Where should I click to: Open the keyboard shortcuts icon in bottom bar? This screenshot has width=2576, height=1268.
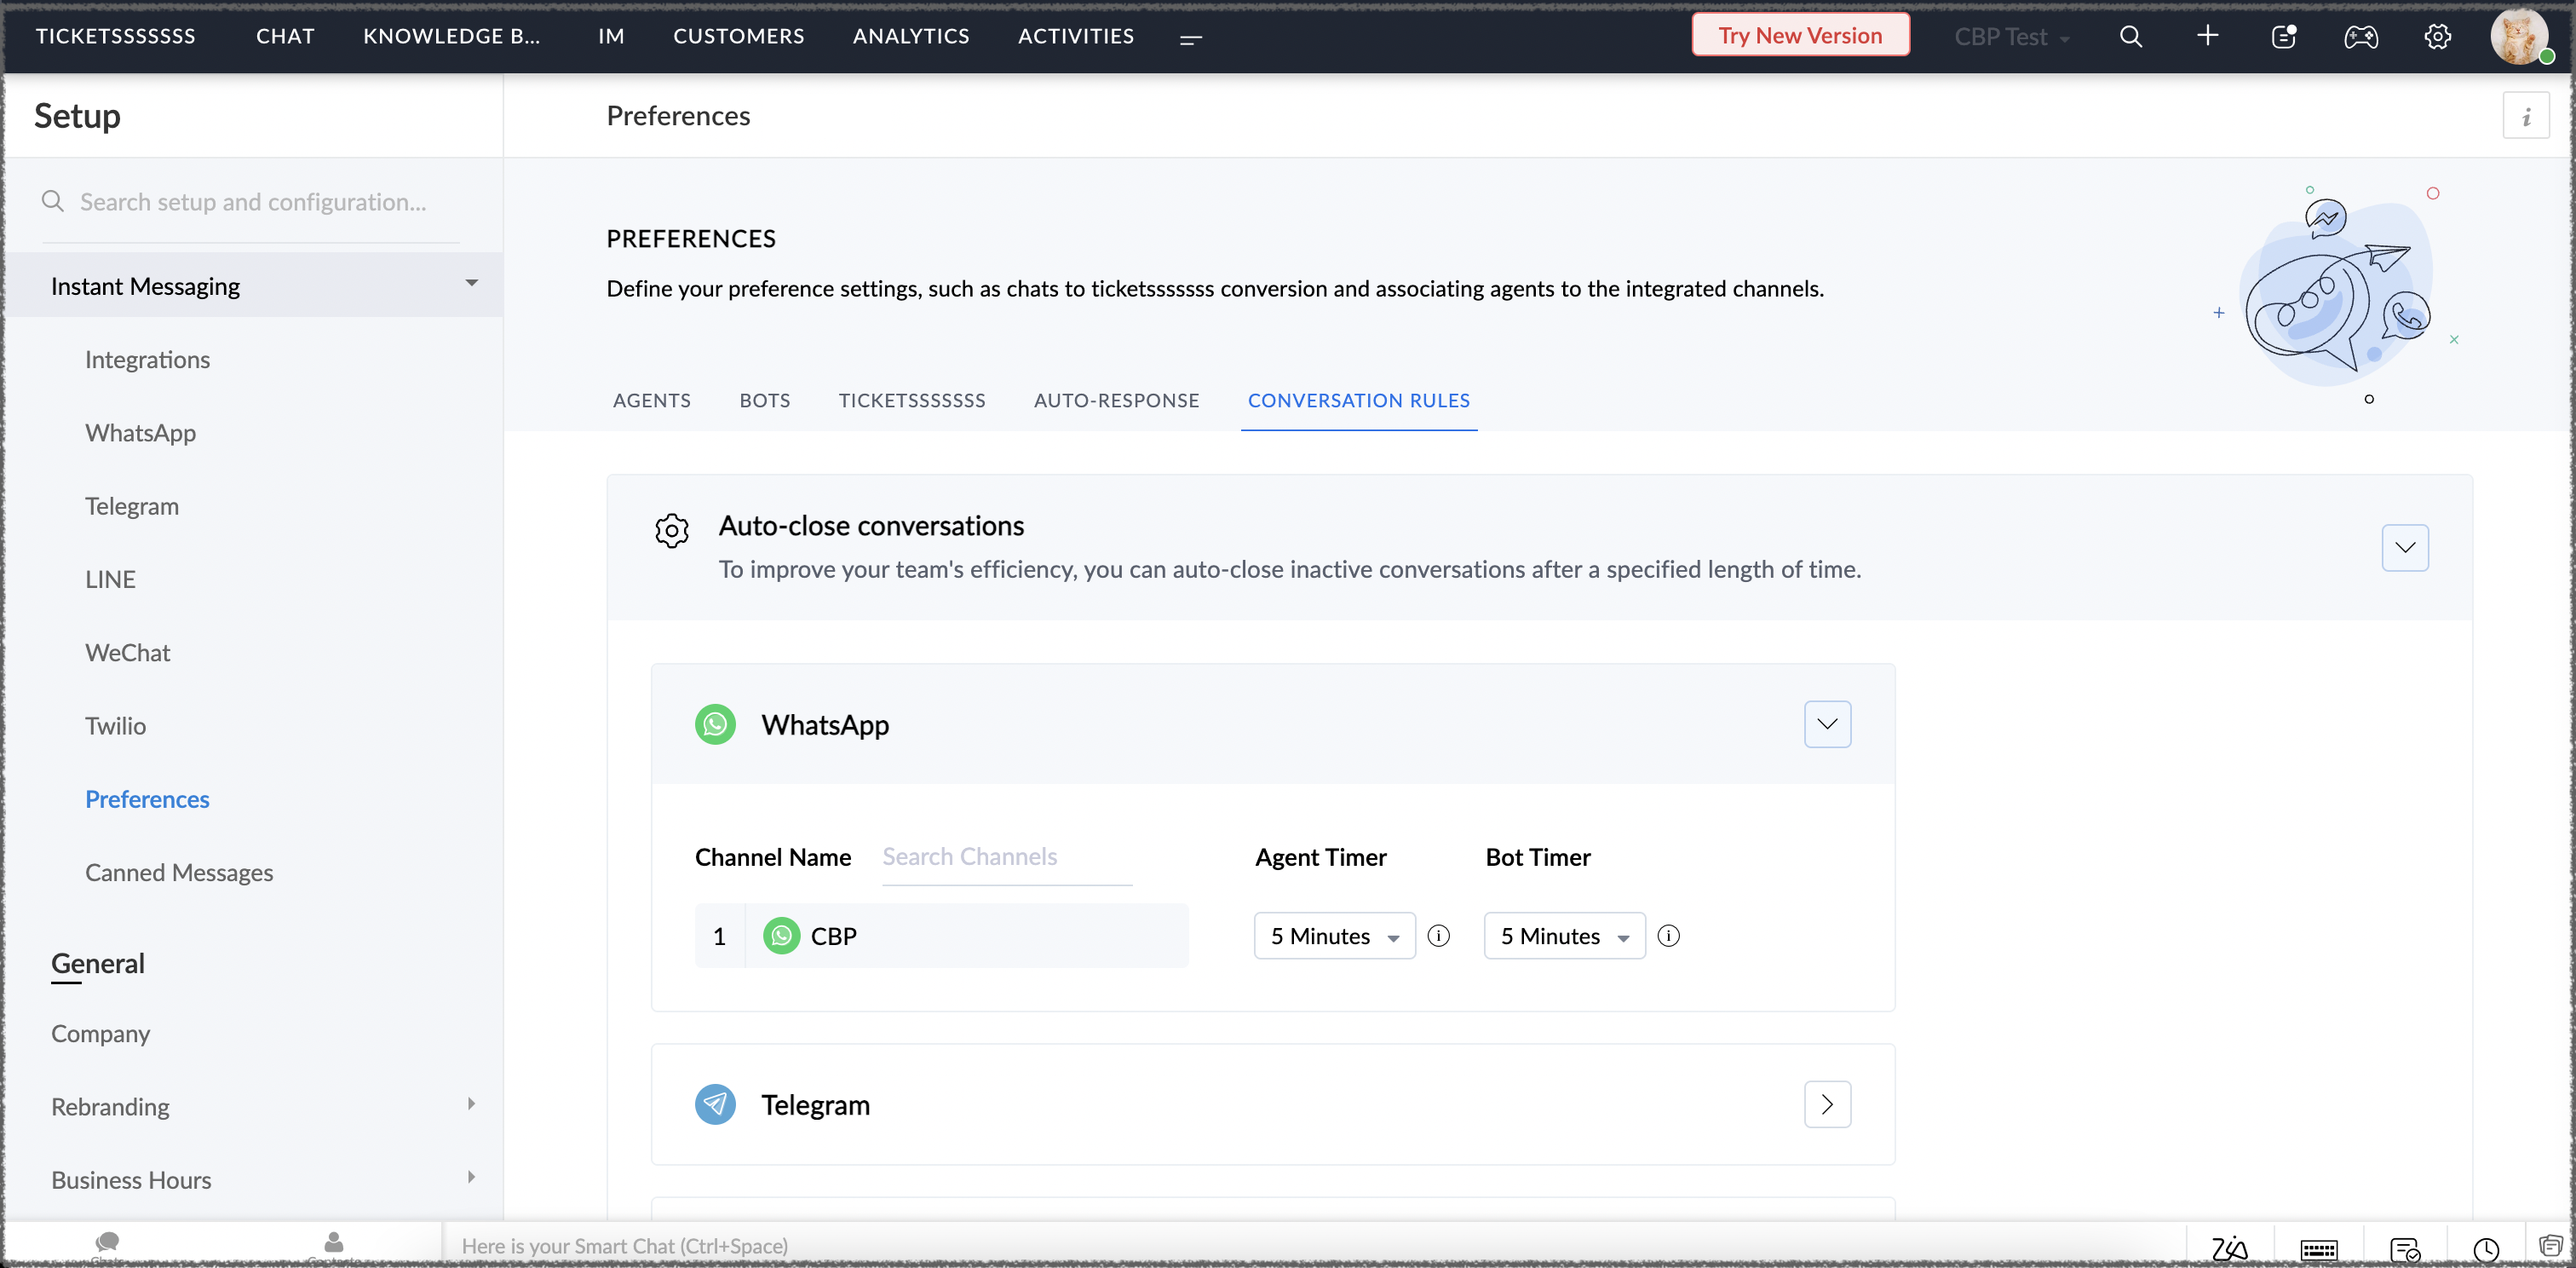click(2318, 1248)
